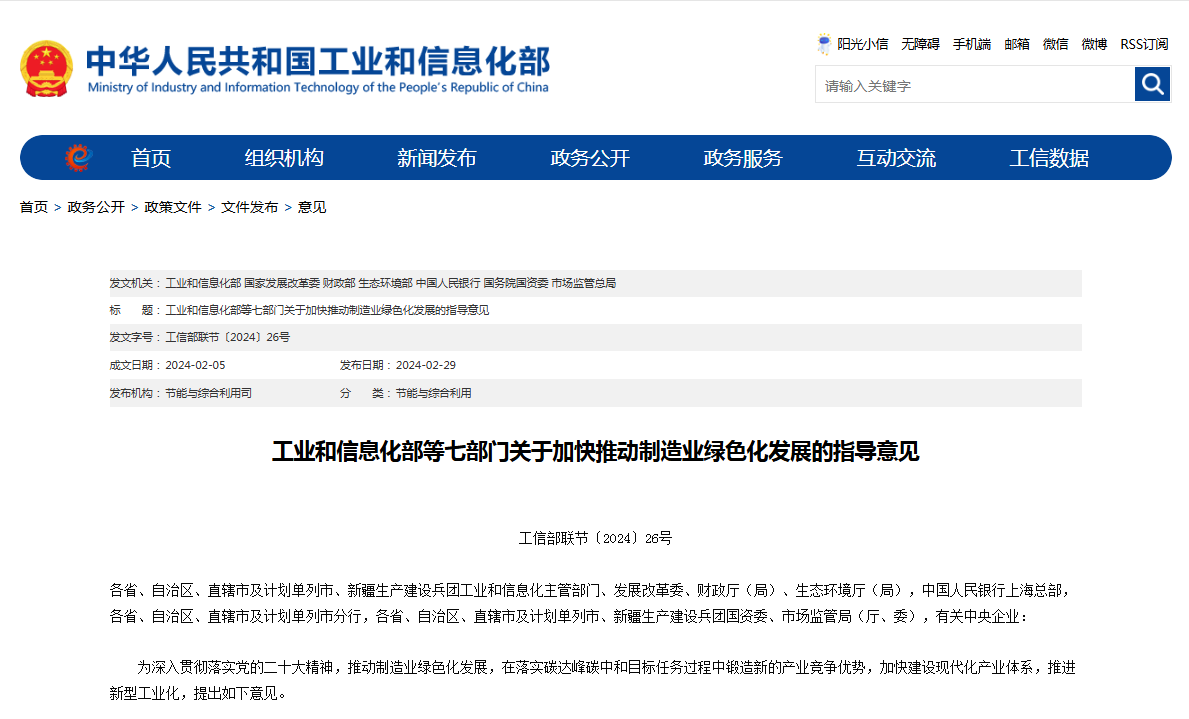Click the 无障碍 accessibility link
Image resolution: width=1189 pixels, height=719 pixels.
point(920,44)
